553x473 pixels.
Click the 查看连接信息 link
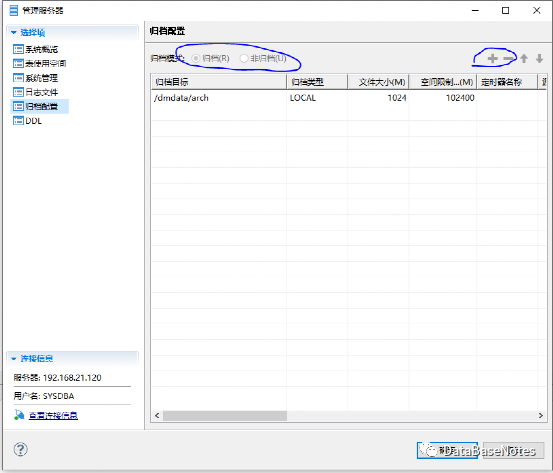pyautogui.click(x=53, y=416)
